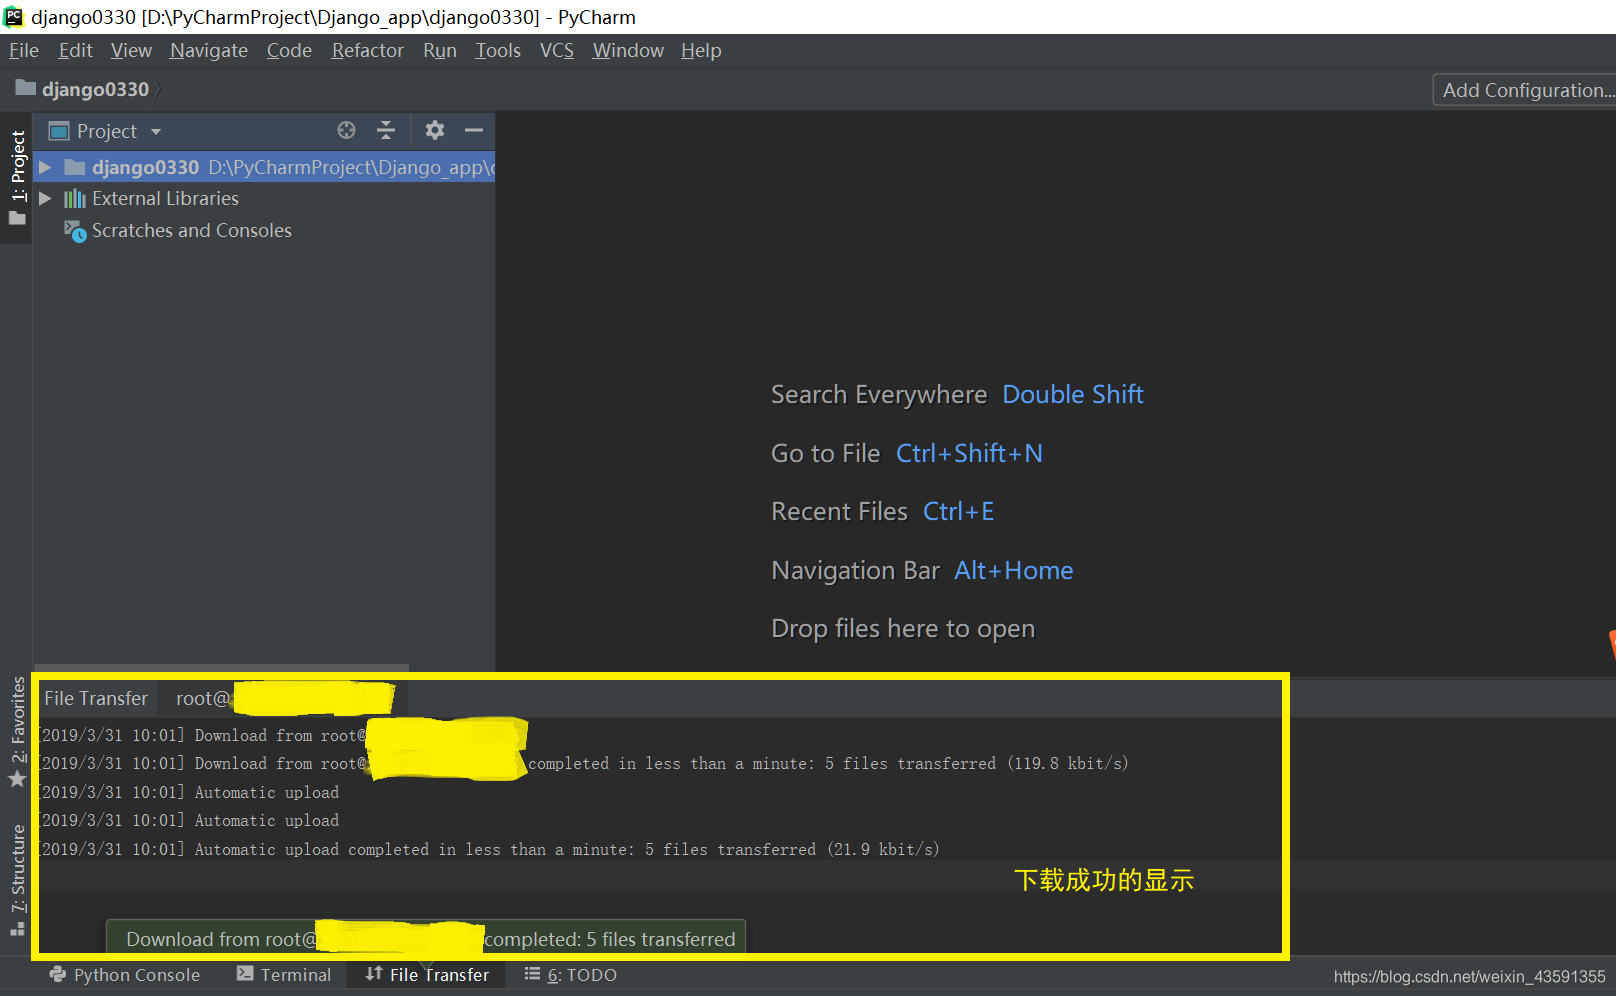The width and height of the screenshot is (1616, 996).
Task: Click the File Transfer arrows icon
Action: 374,974
